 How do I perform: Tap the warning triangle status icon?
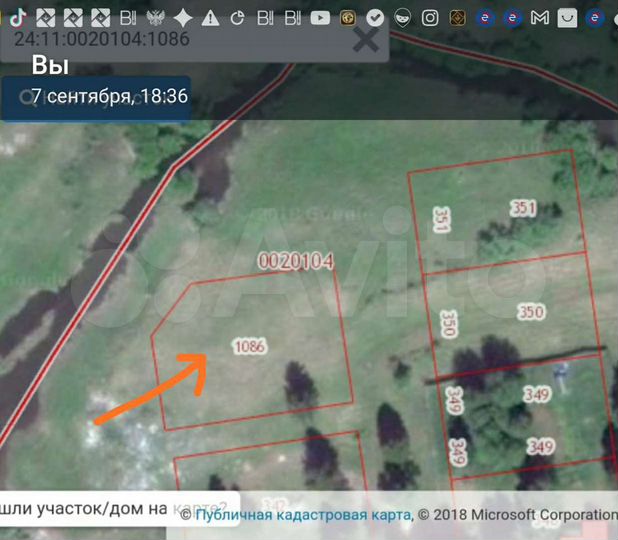210,17
